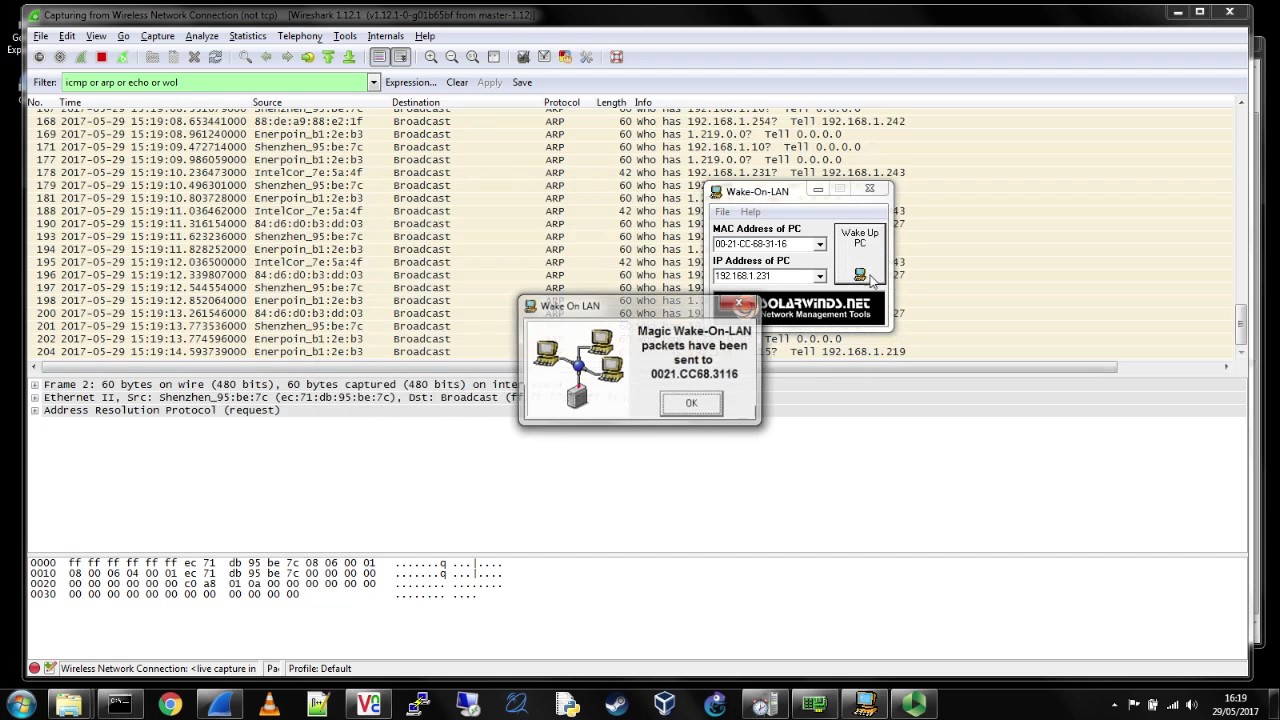
Task: Open the Analyze menu
Action: coord(202,36)
